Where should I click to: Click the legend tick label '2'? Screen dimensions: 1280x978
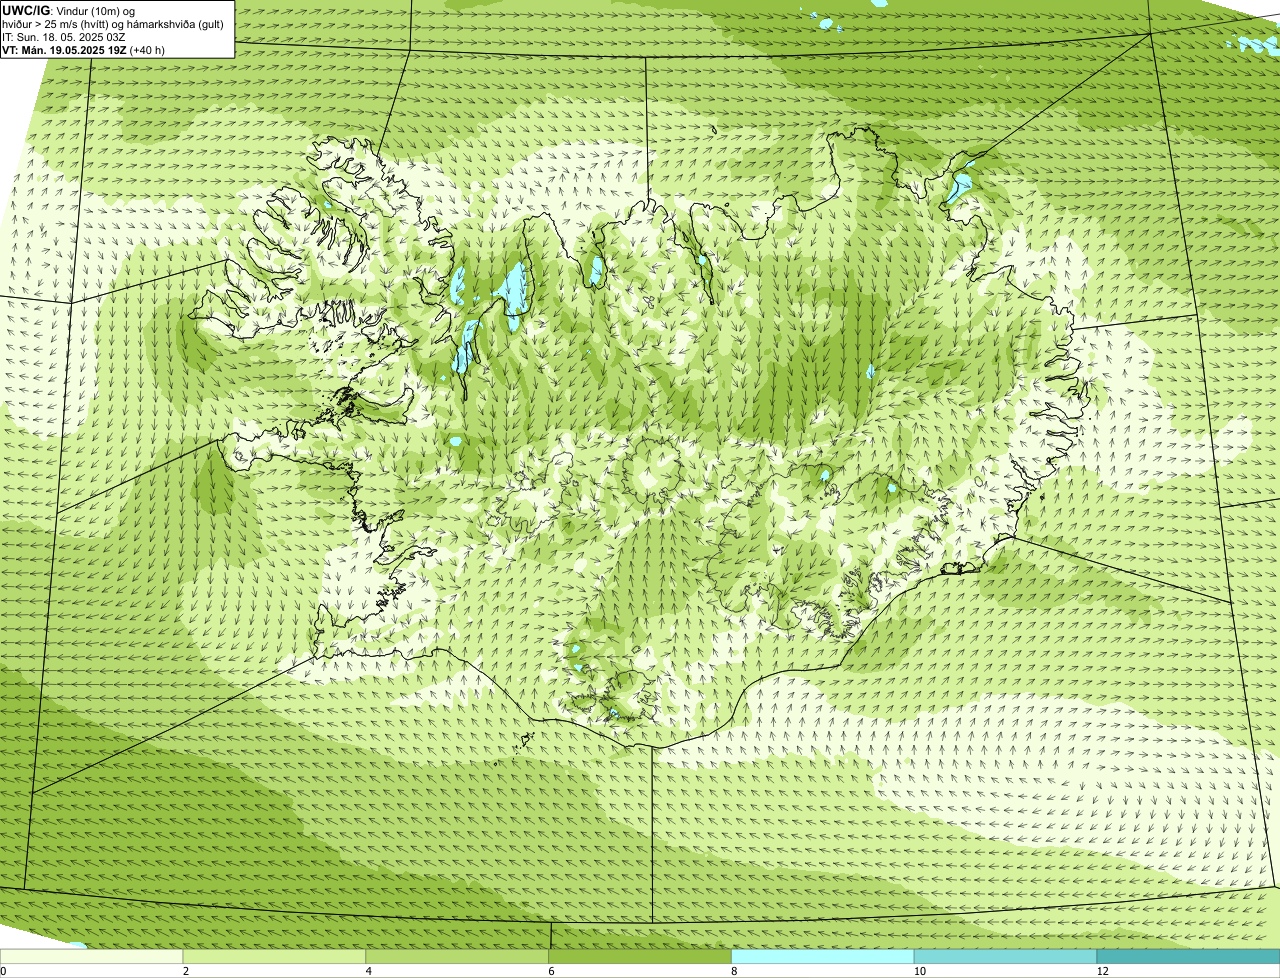point(185,971)
